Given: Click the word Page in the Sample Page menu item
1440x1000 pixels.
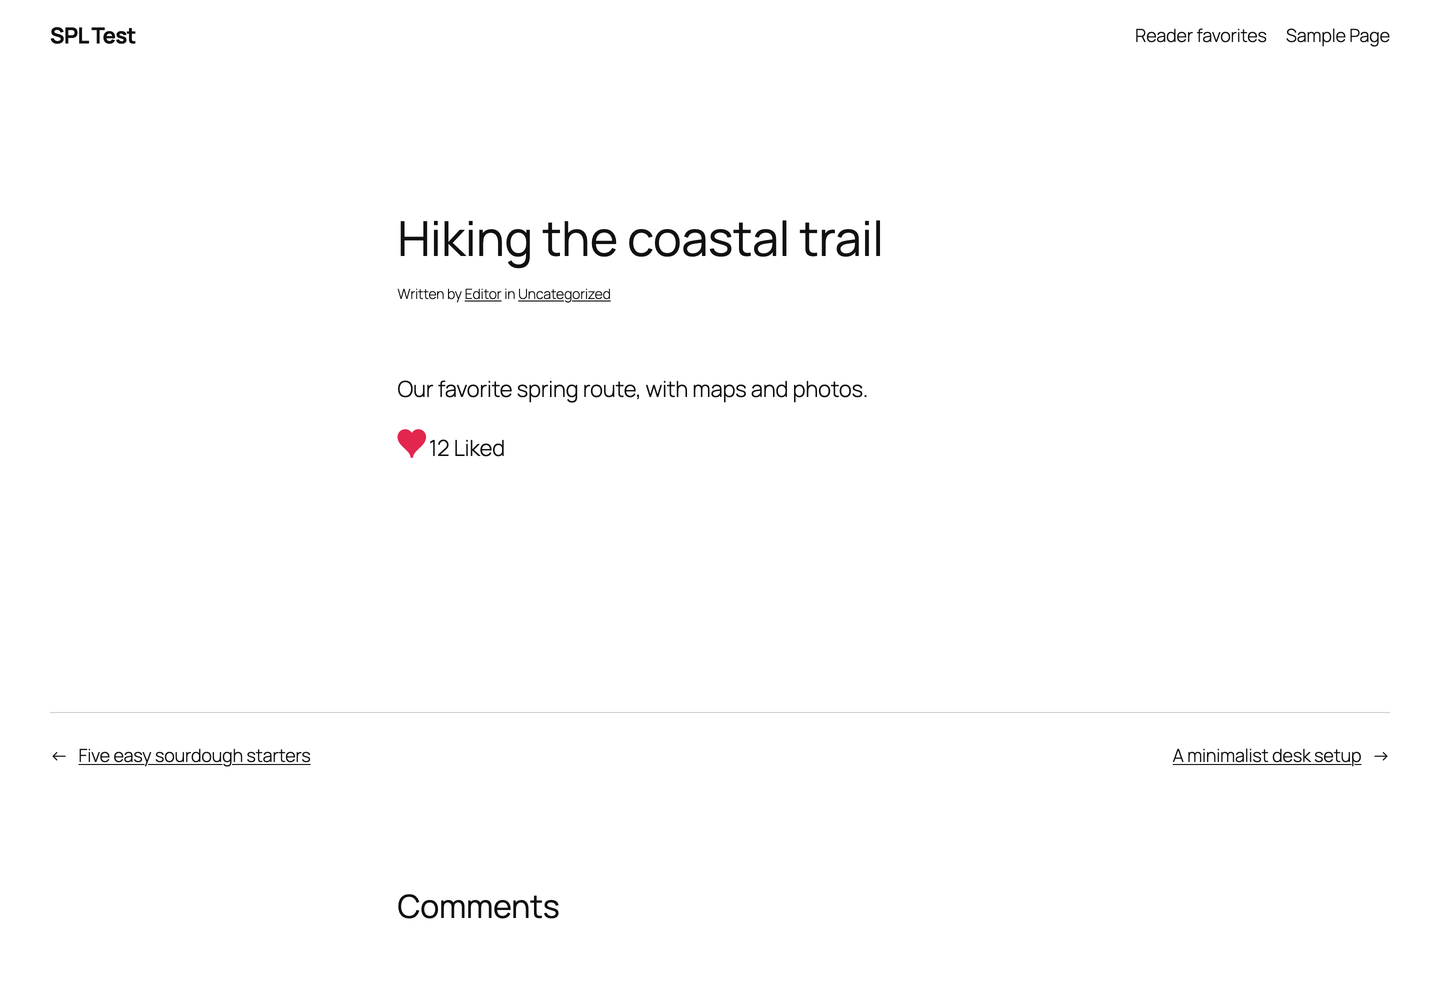Looking at the screenshot, I should (1369, 37).
